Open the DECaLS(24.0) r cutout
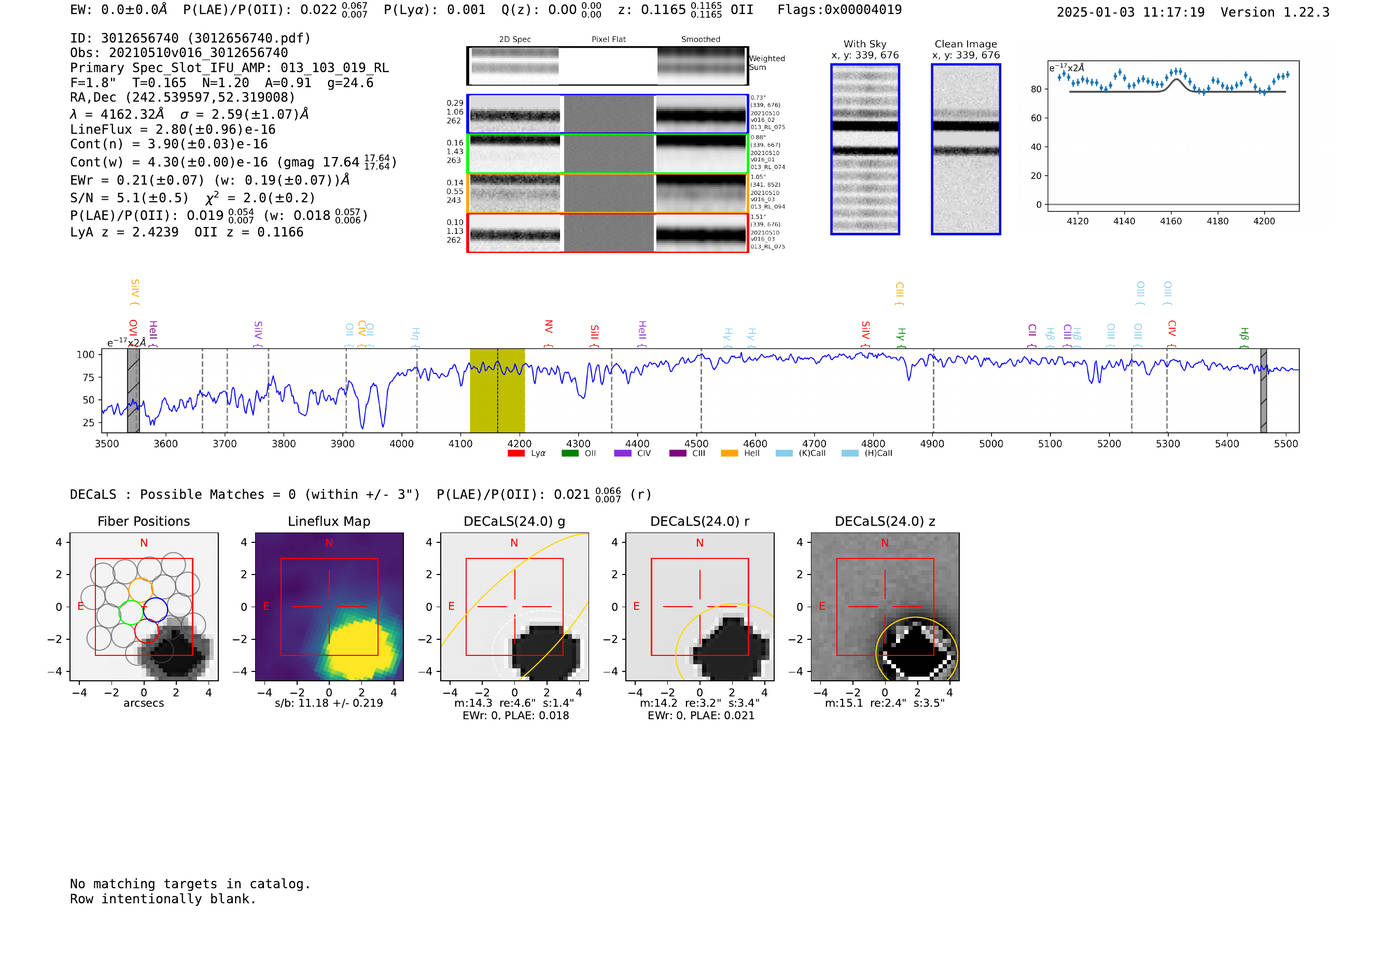1400x953 pixels. point(700,607)
